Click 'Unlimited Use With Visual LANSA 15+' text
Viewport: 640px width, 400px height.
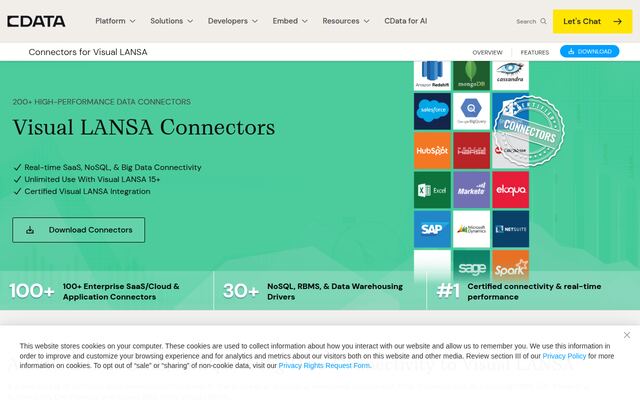[92, 179]
